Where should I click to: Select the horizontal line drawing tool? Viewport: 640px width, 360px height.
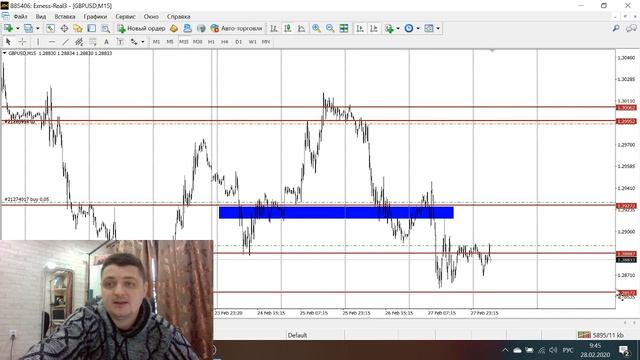[52, 42]
